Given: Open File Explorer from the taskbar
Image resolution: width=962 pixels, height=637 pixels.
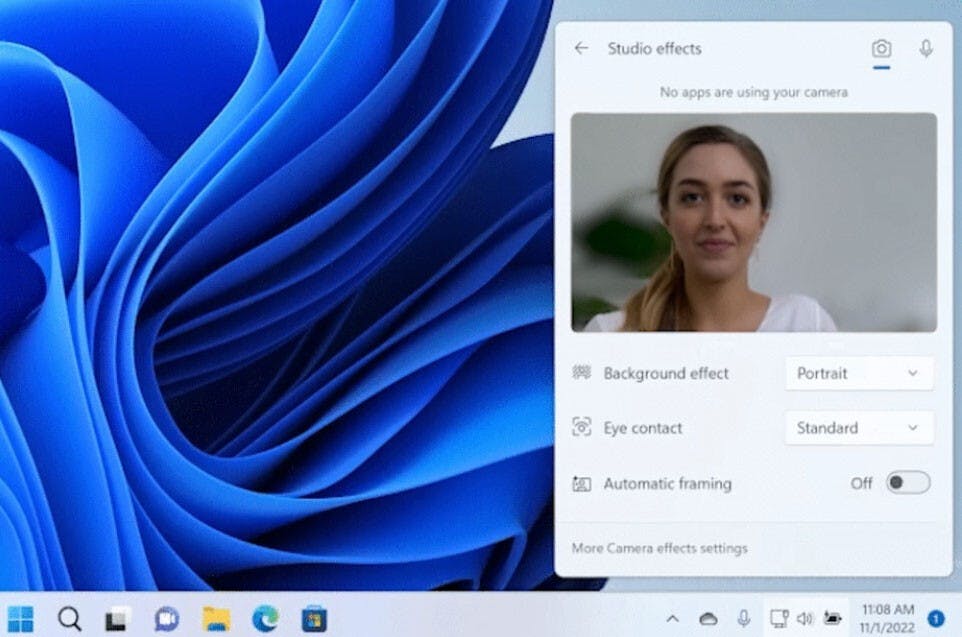Looking at the screenshot, I should pyautogui.click(x=216, y=618).
